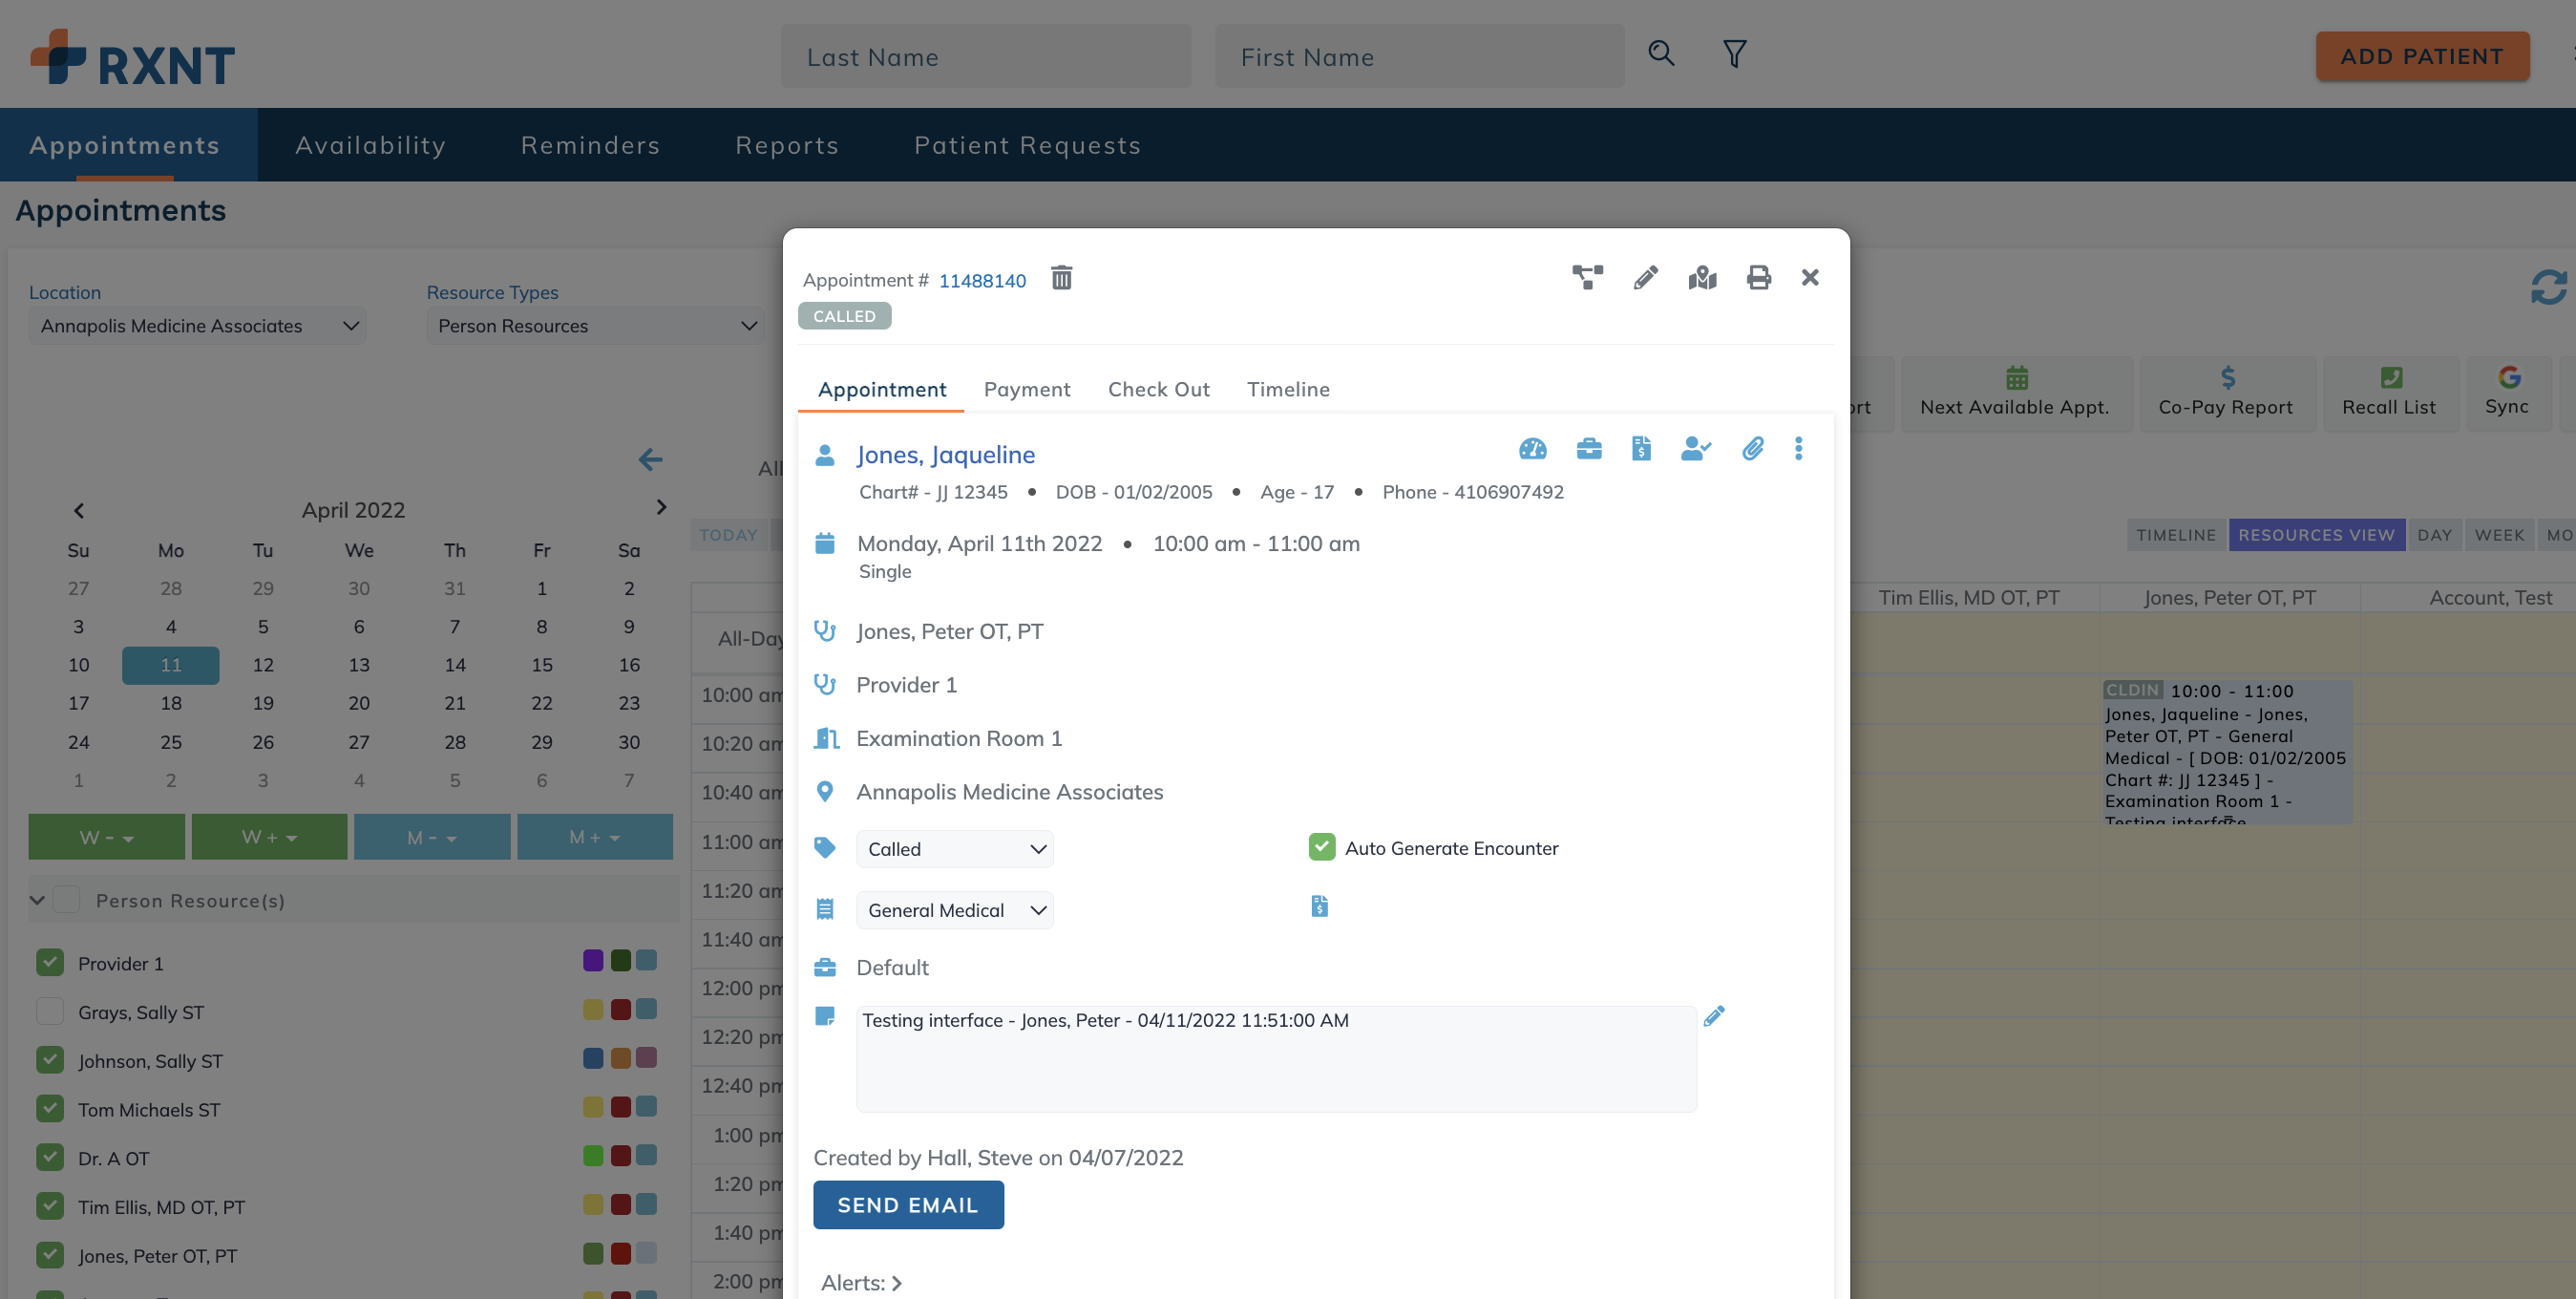Open attachments with the paperclip icon

tap(1752, 448)
